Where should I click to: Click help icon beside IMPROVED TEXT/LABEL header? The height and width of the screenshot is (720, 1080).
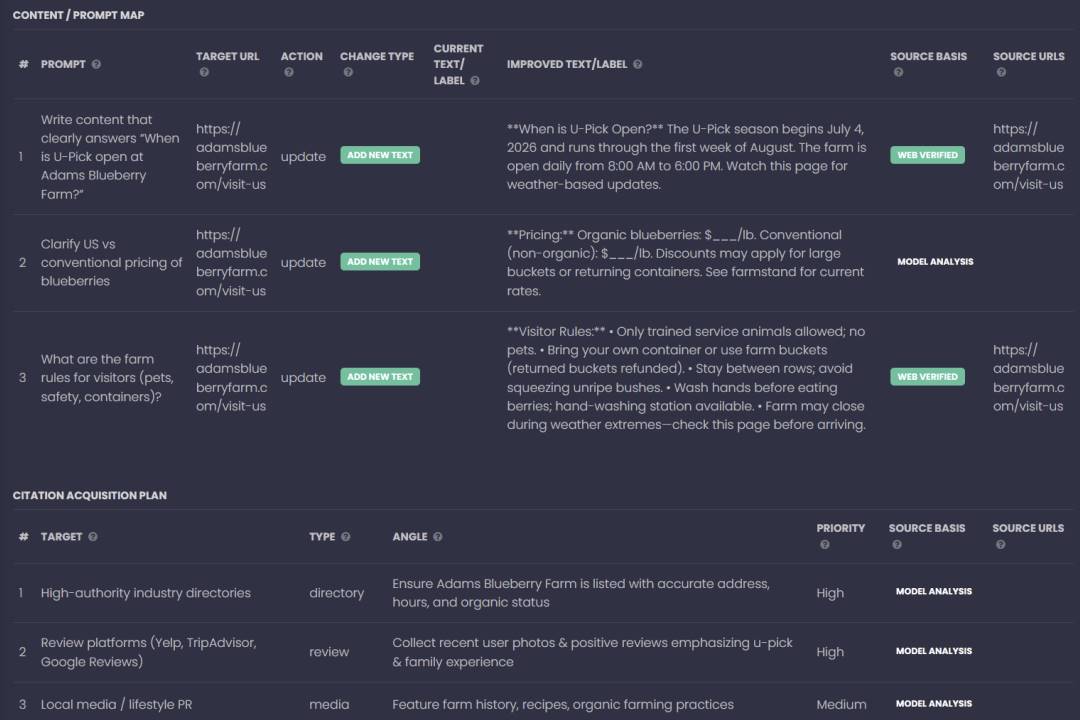coord(638,65)
